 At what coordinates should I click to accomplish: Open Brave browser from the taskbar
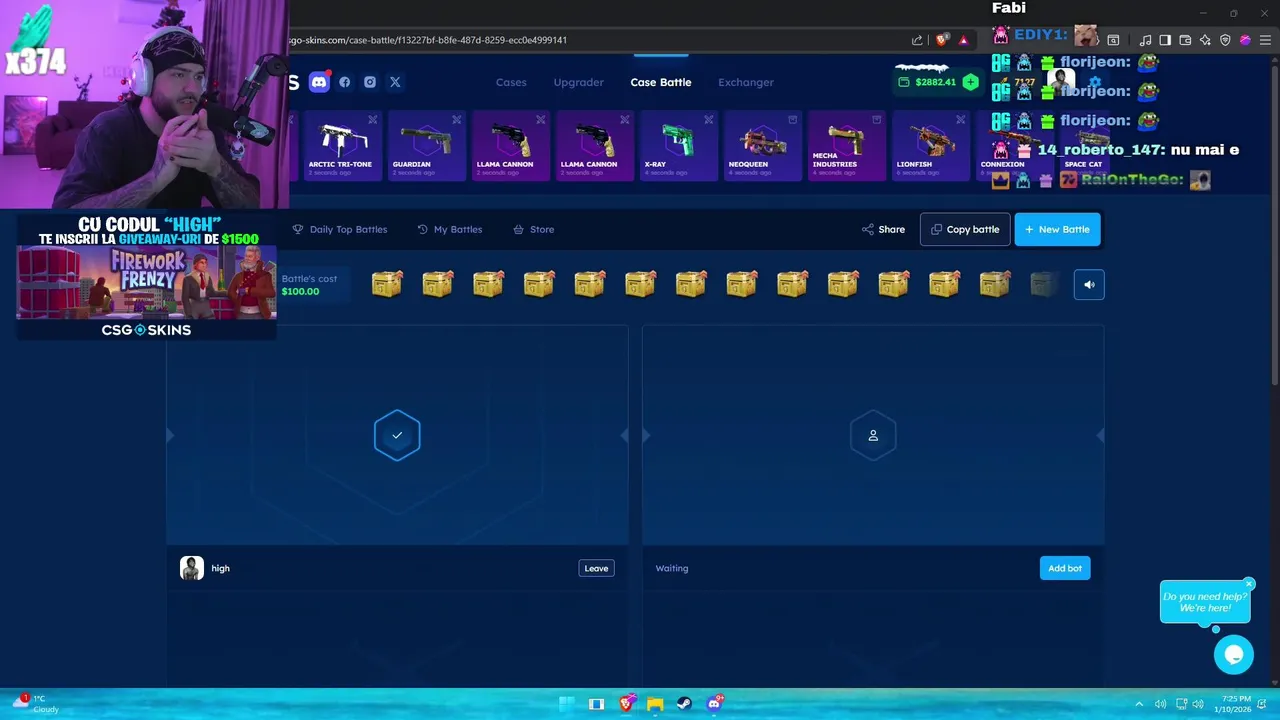point(626,704)
